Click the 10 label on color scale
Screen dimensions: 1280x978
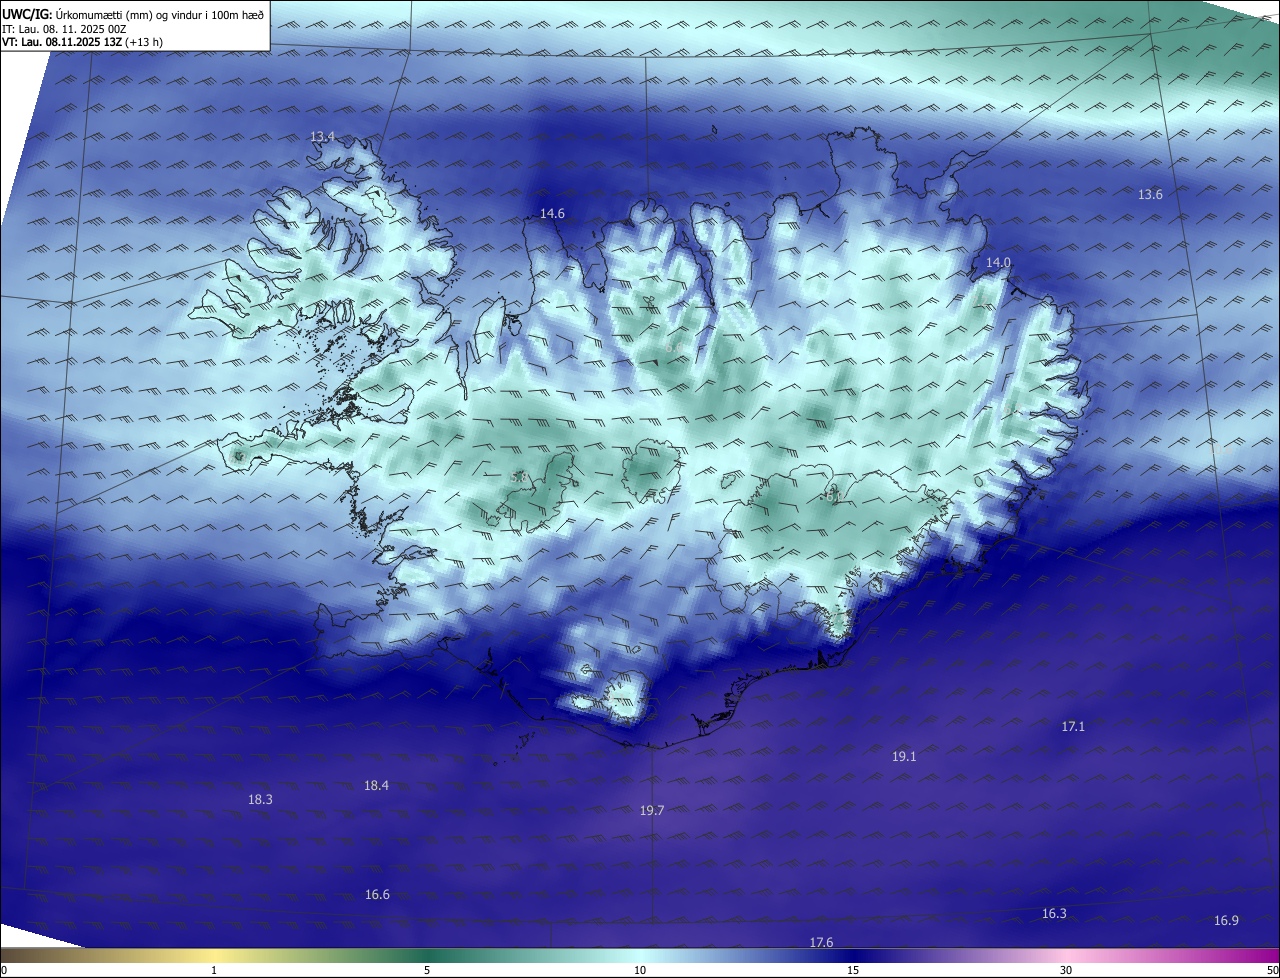[x=640, y=970]
